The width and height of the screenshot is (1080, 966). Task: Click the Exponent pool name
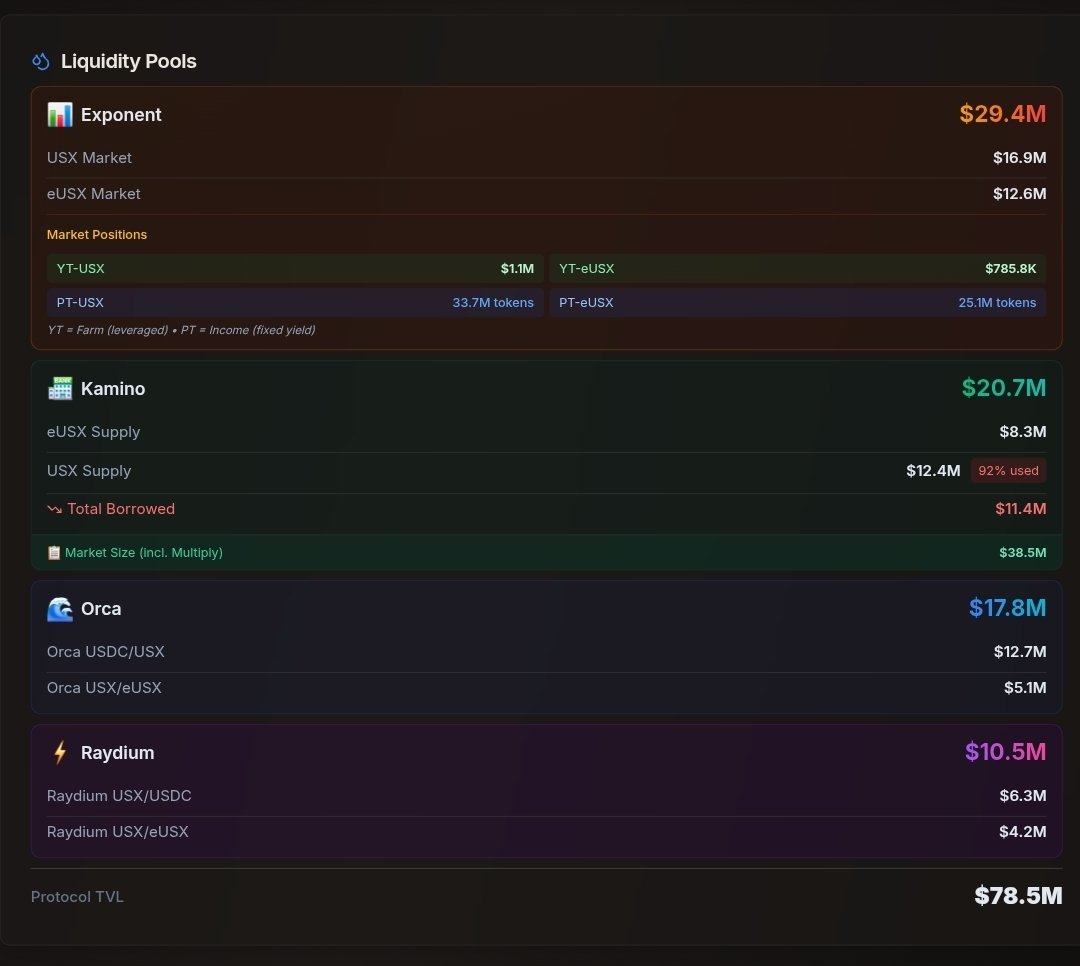121,114
